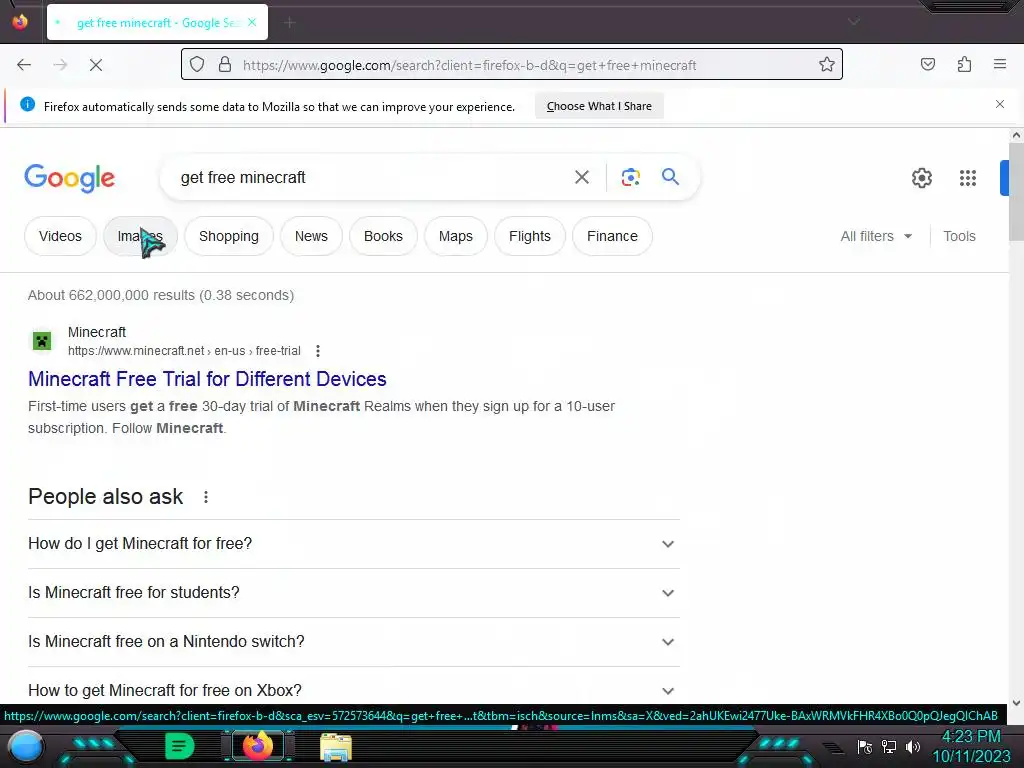Open Google quick settings gear
The image size is (1024, 768).
(x=921, y=178)
